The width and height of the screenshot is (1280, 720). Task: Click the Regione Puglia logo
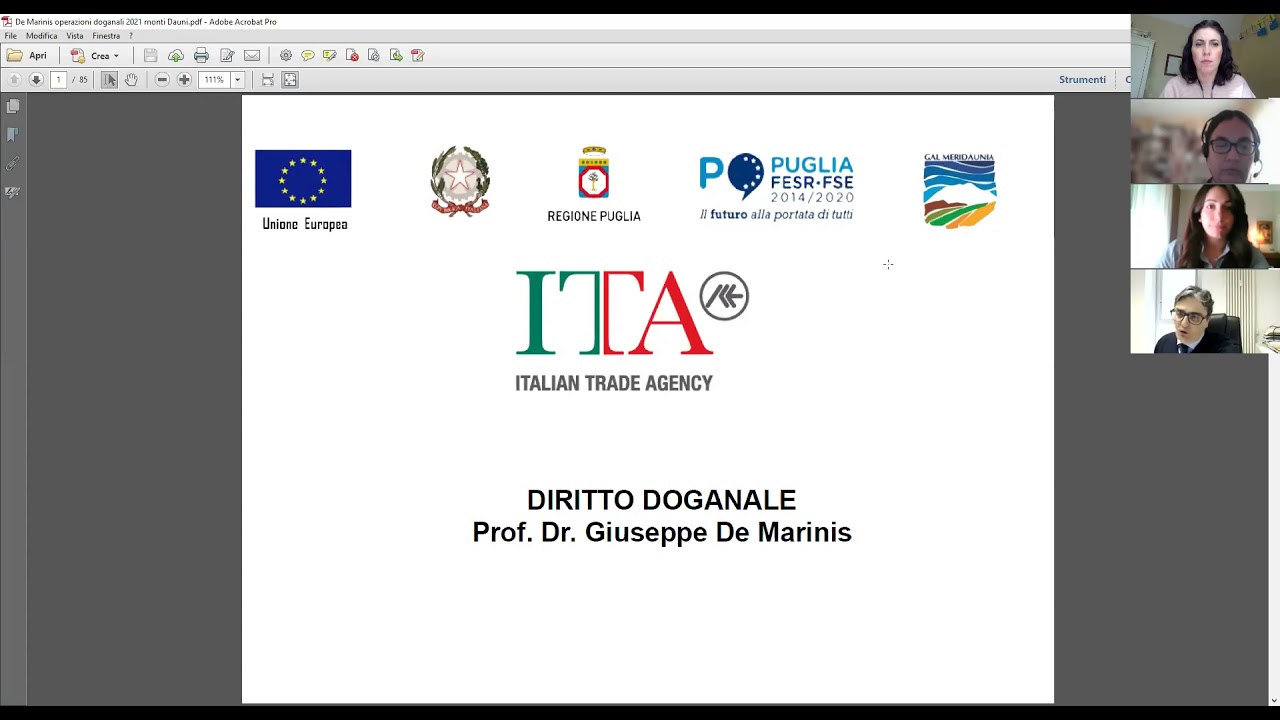(x=594, y=184)
